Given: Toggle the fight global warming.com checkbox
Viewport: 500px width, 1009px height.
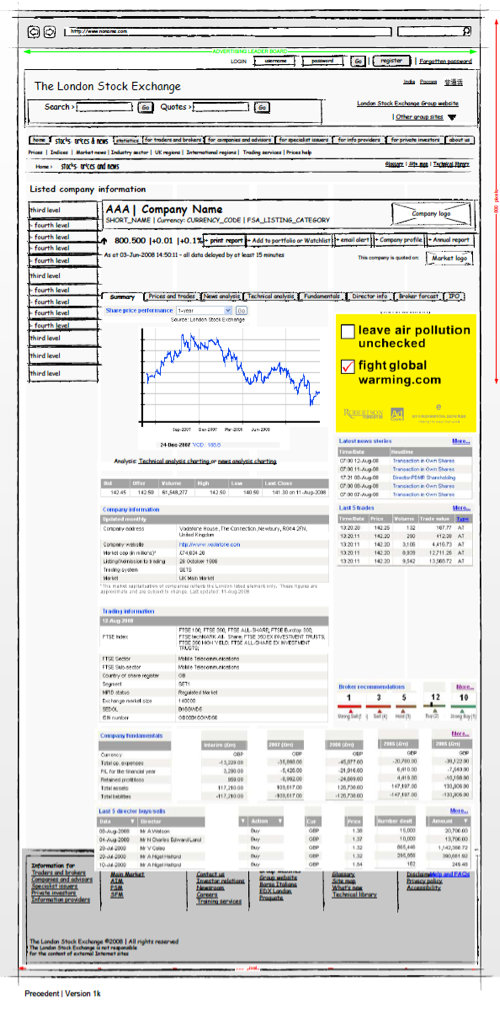Looking at the screenshot, I should (347, 367).
